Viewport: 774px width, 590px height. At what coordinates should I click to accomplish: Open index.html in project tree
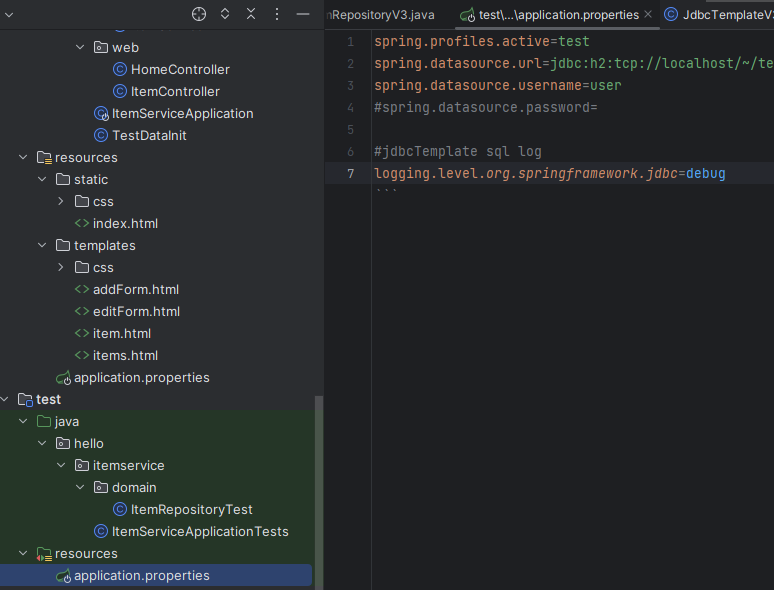(125, 223)
